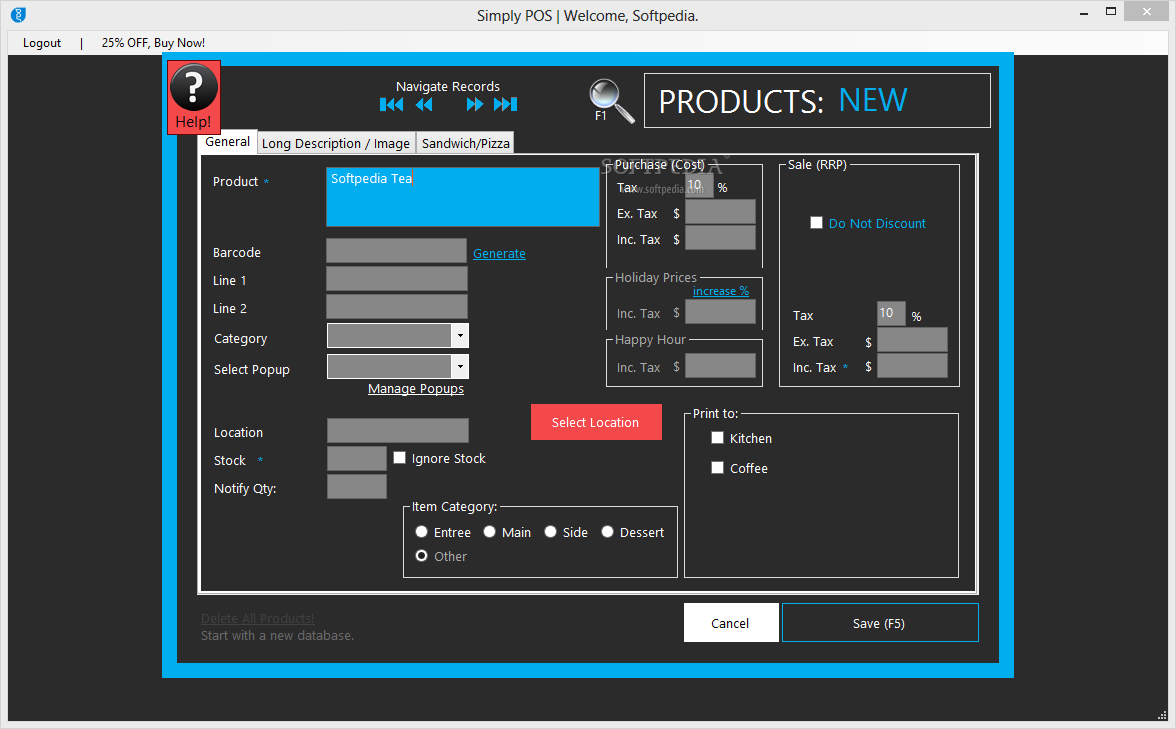1176x729 pixels.
Task: Tick the Do Not Discount checkbox
Action: coord(816,223)
